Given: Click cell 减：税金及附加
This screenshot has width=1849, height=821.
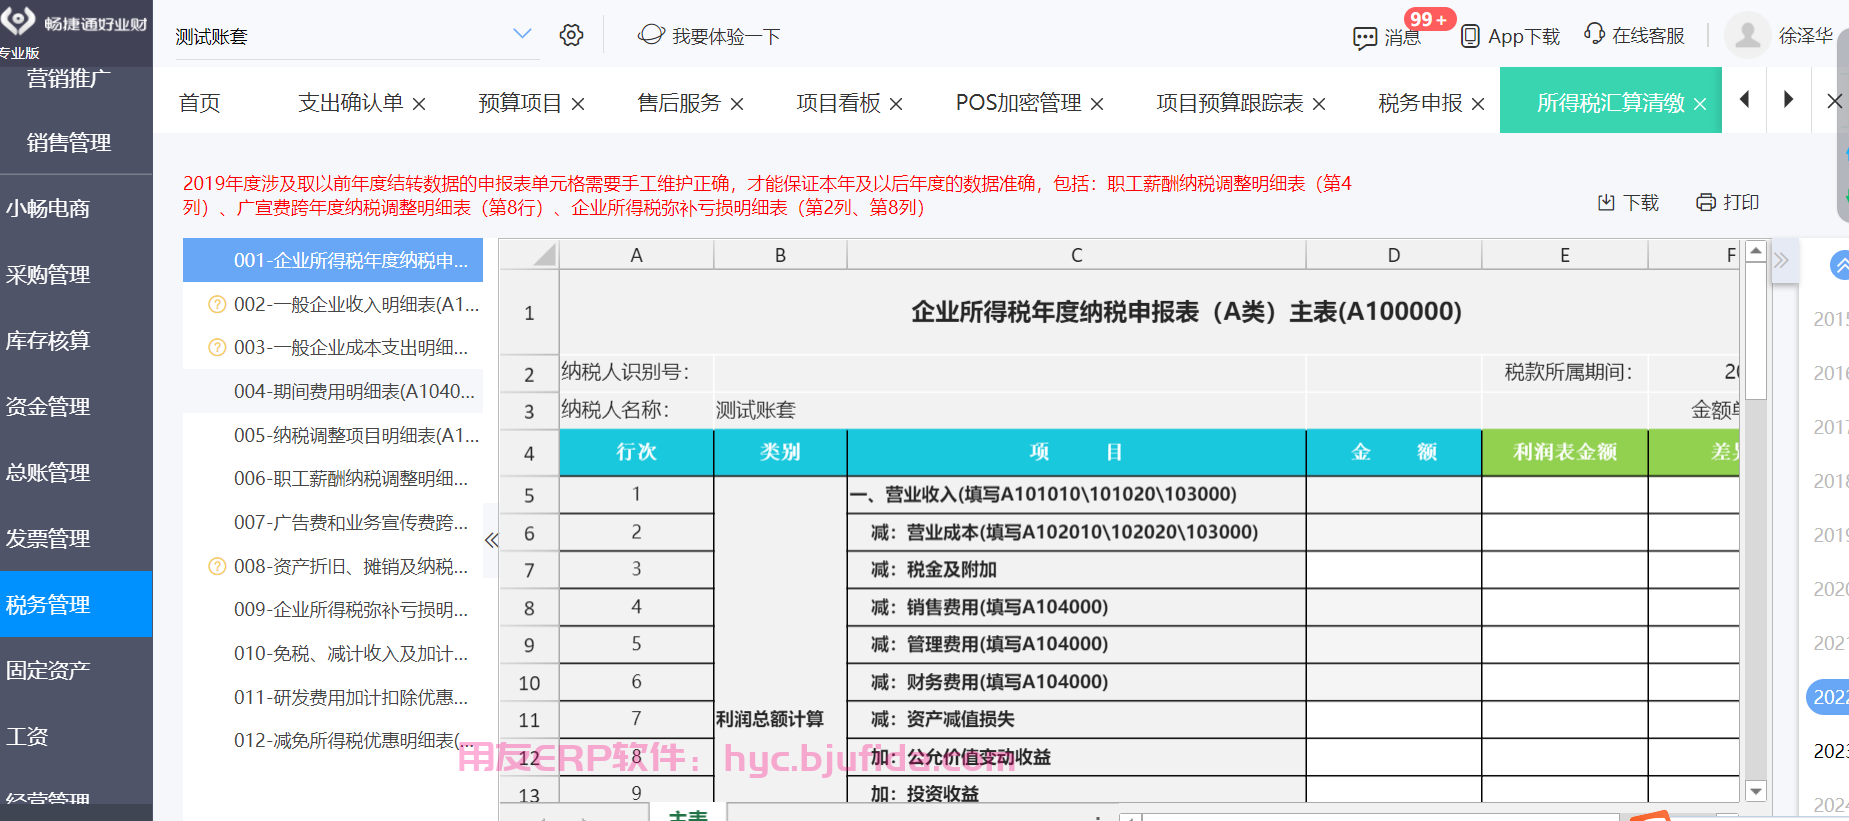Looking at the screenshot, I should [1076, 570].
